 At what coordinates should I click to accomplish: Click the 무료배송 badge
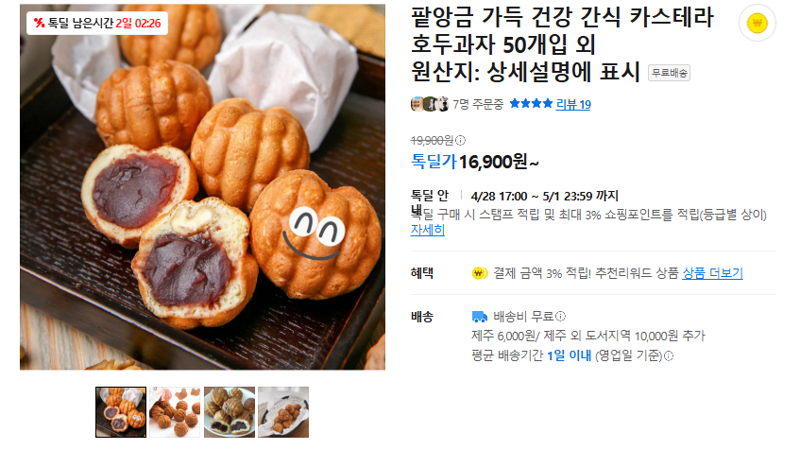coord(669,73)
